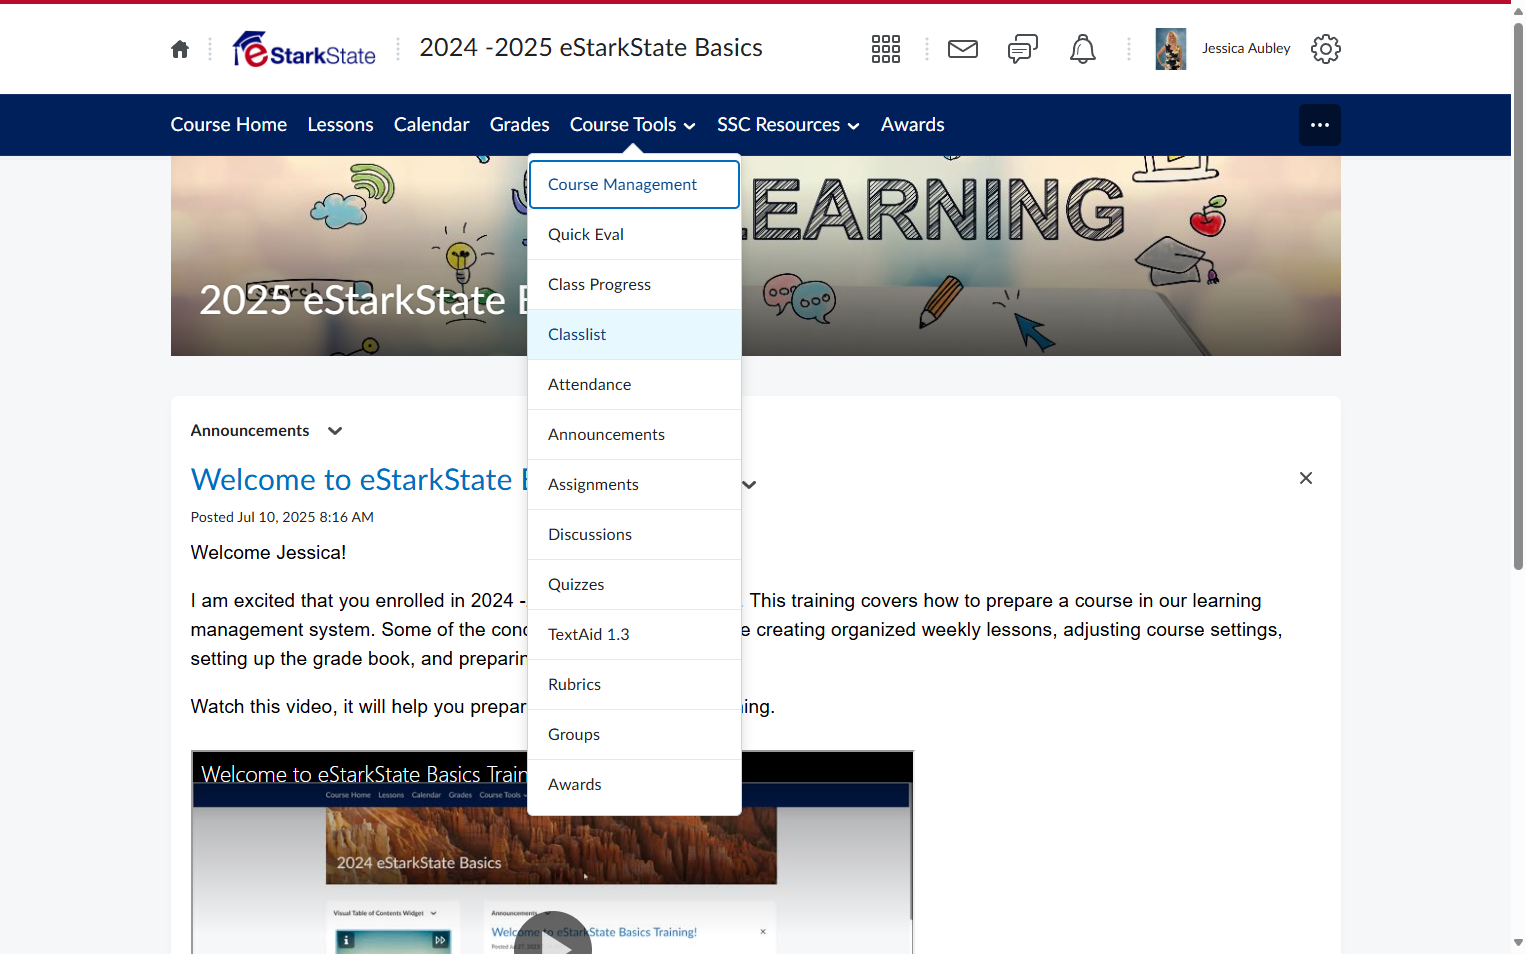Open Grades from the navbar

pos(520,125)
